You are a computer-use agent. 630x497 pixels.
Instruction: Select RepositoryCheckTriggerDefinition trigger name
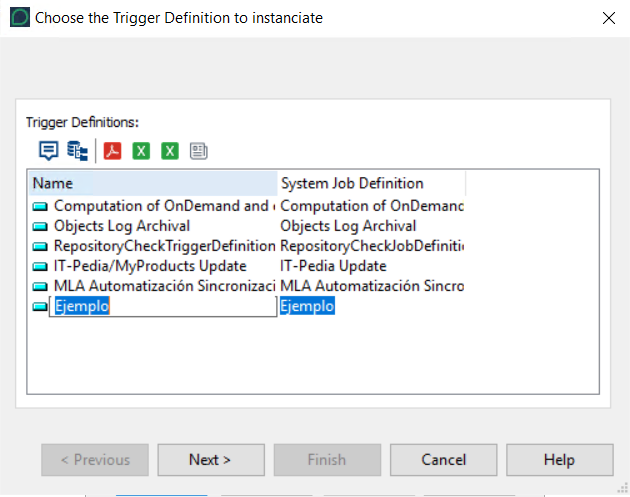(165, 246)
